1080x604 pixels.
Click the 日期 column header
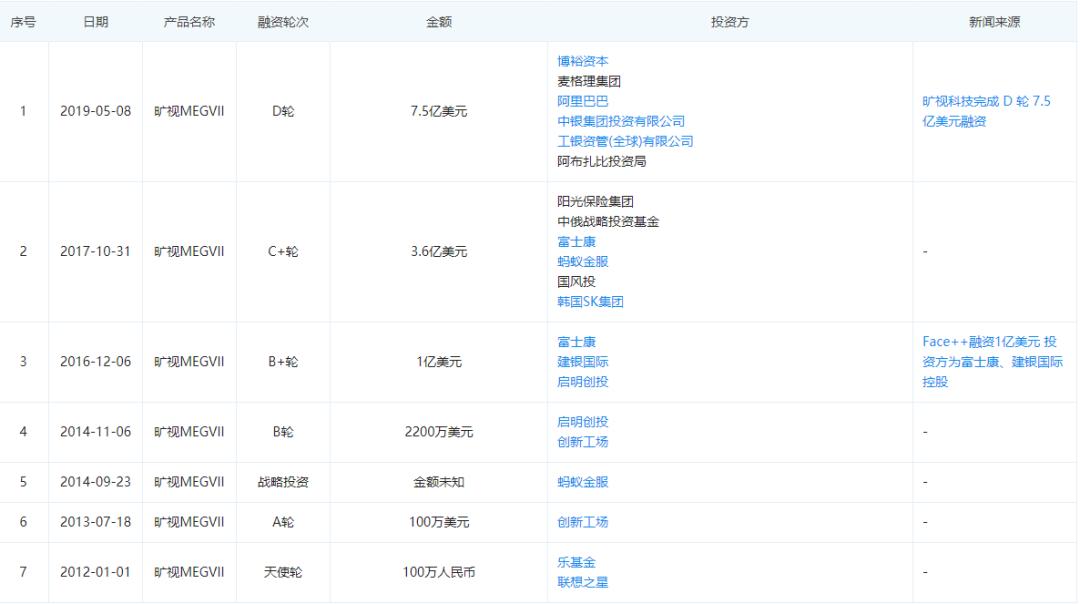(95, 22)
